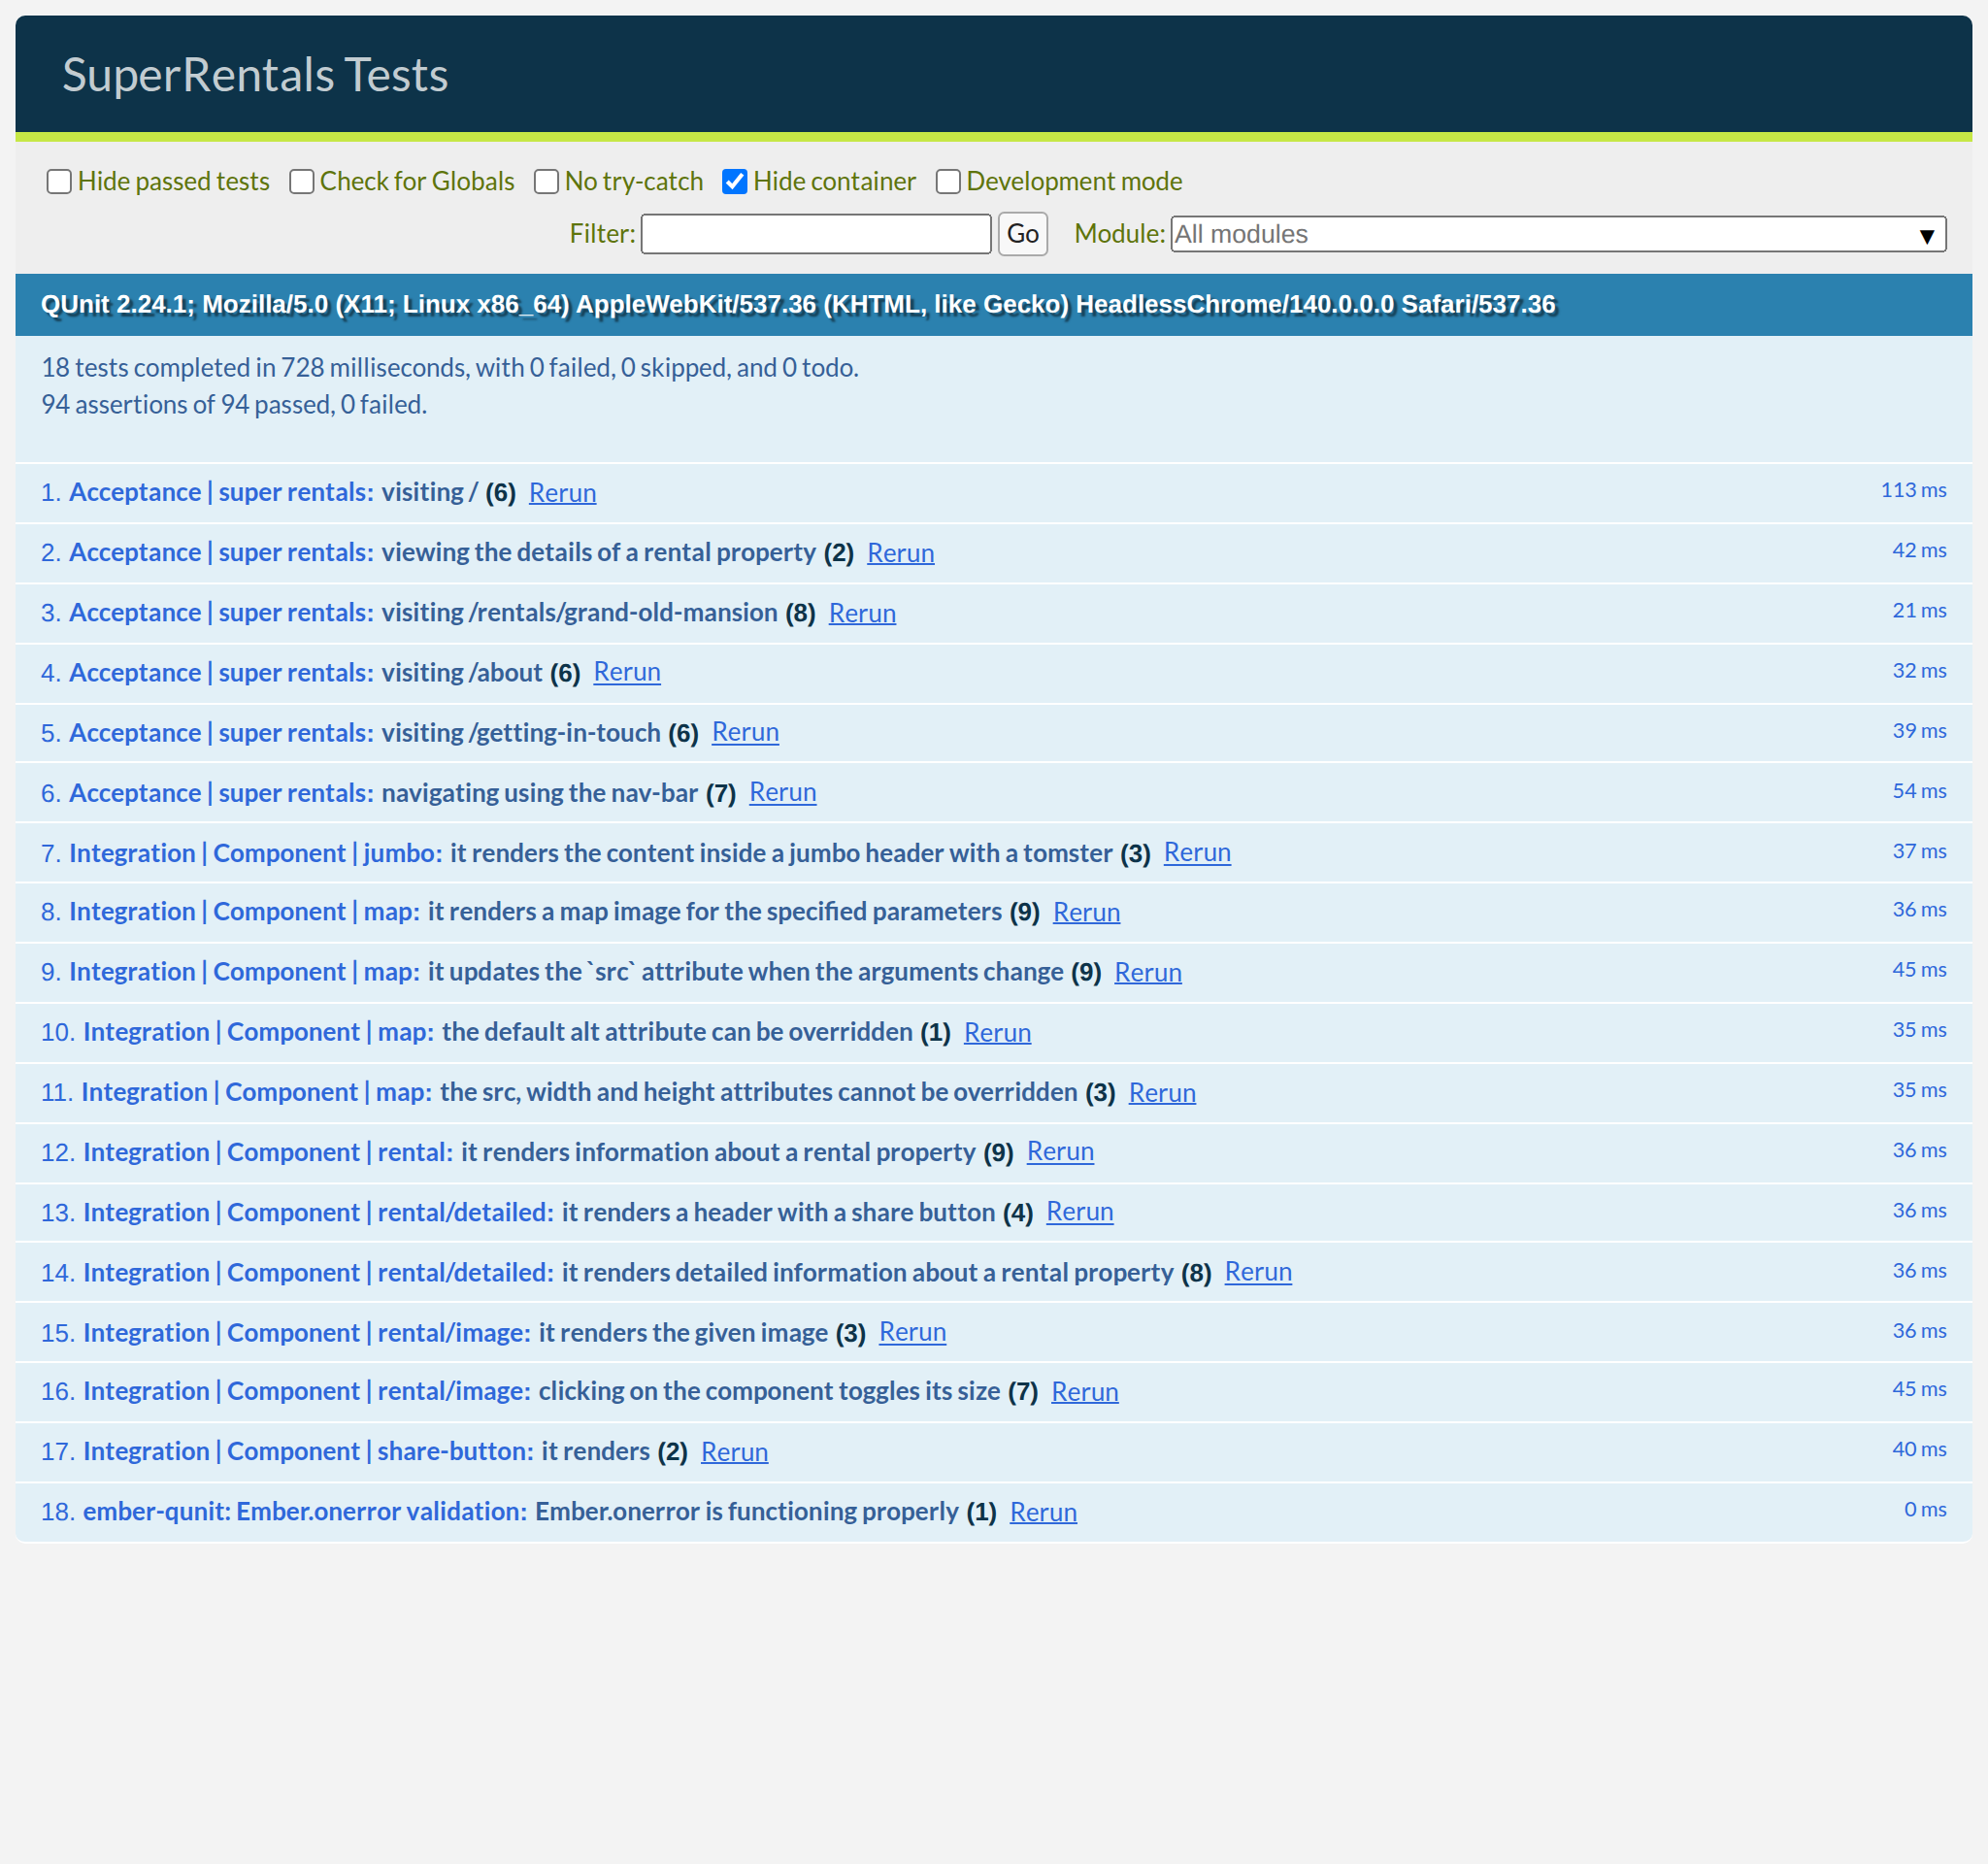Enable Hide passed tests checkbox
The height and width of the screenshot is (1864, 1988).
[x=59, y=181]
